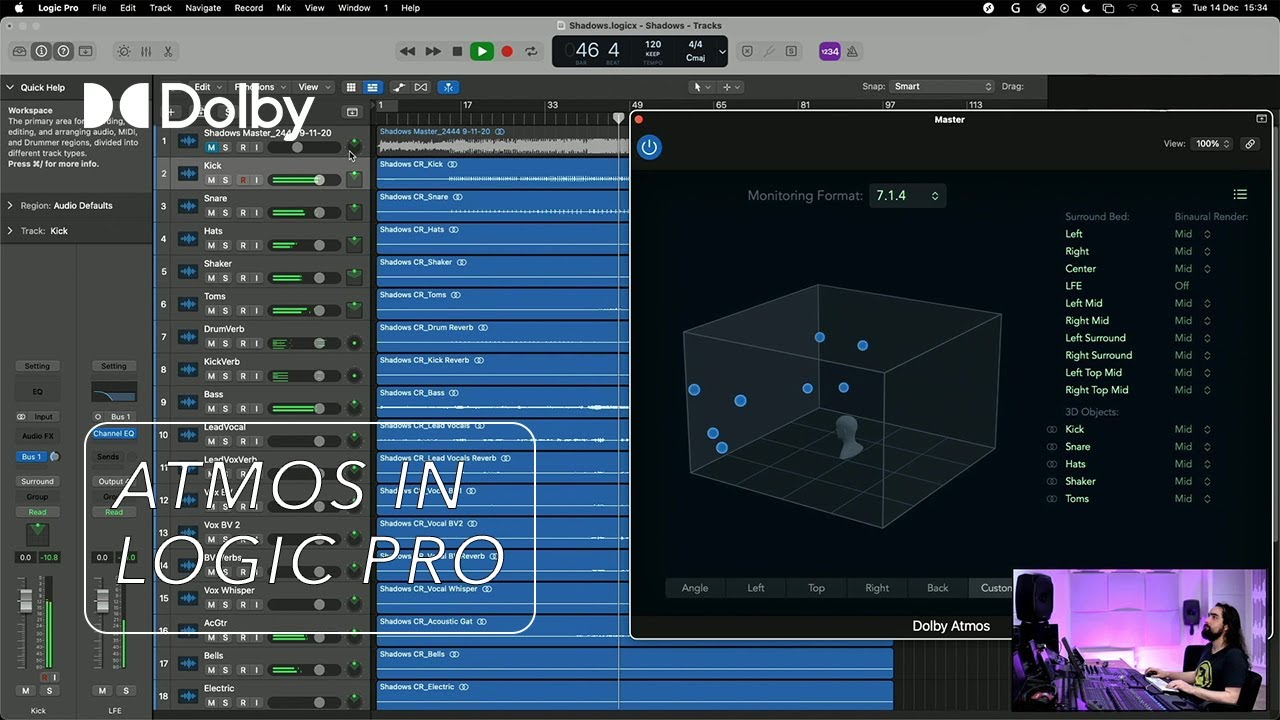Click the EQ slot on Kick channel strip
The height and width of the screenshot is (720, 1280).
(x=37, y=391)
